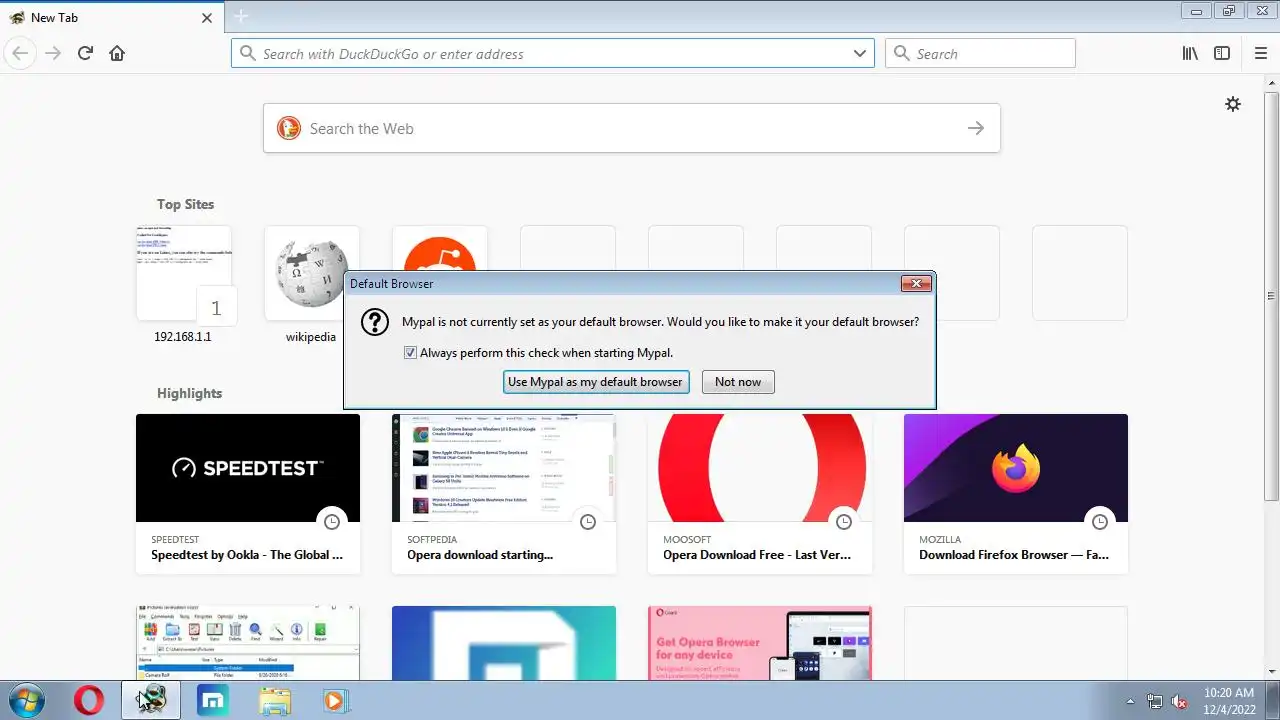Click the Highlights heading
Screen dimensions: 1280x720
[189, 393]
